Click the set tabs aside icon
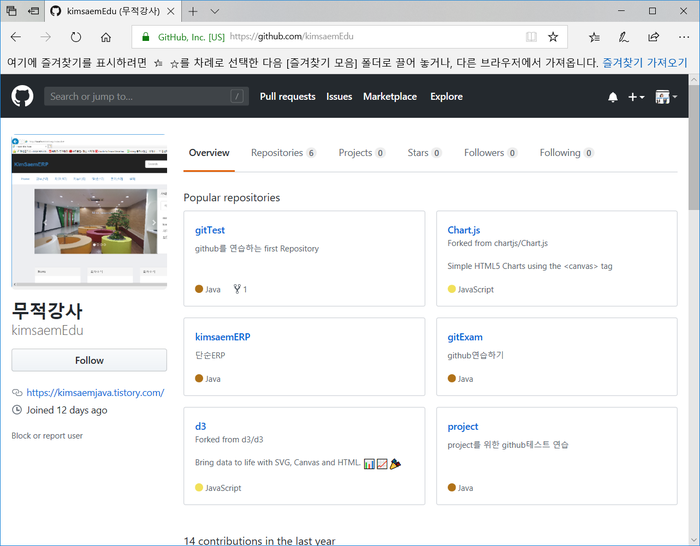Screen dimensions: 700x546 point(33,11)
